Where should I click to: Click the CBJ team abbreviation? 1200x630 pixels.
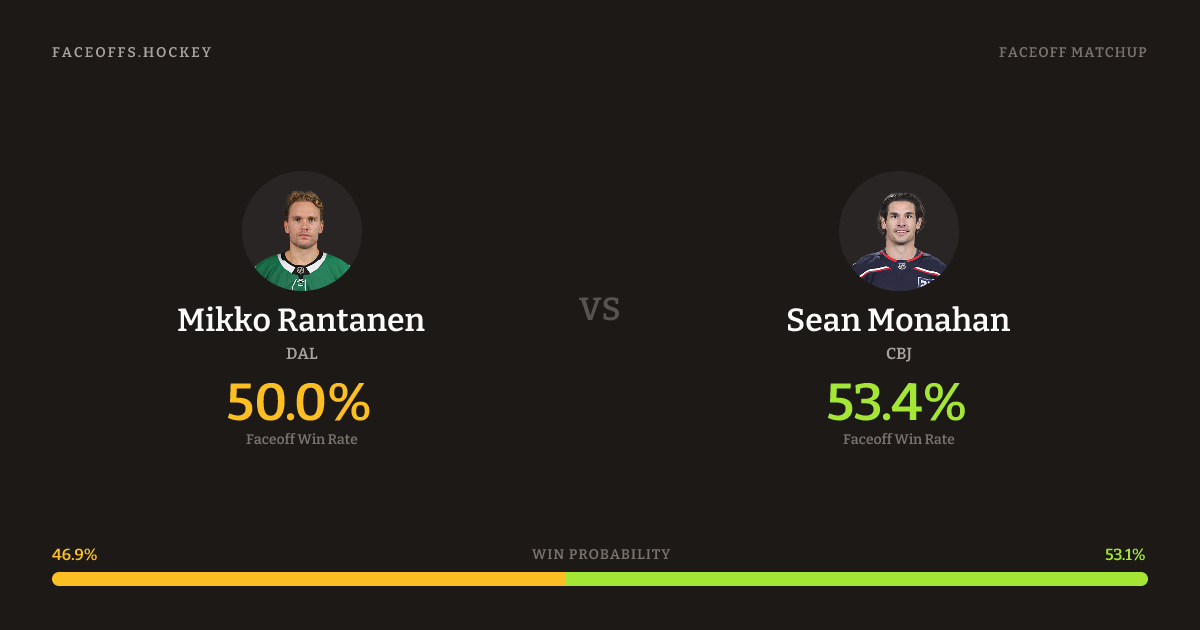[x=898, y=353]
